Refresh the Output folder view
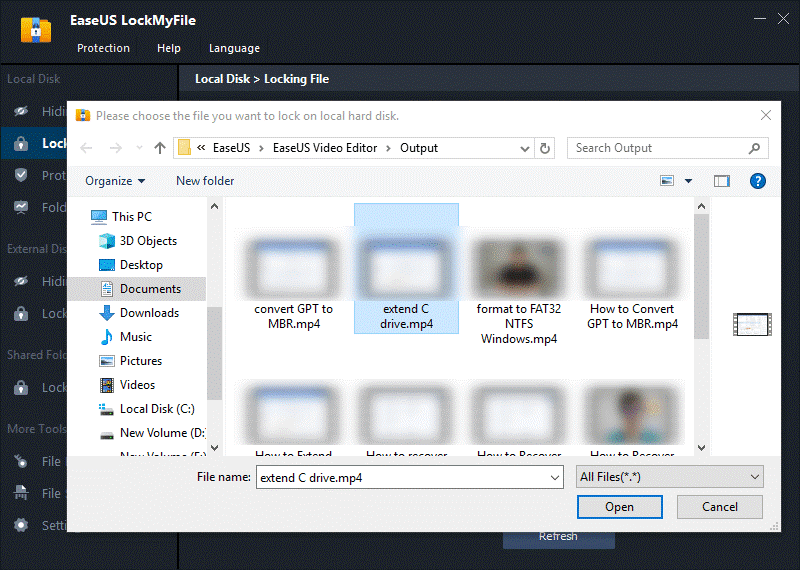Viewport: 800px width, 570px height. tap(544, 148)
